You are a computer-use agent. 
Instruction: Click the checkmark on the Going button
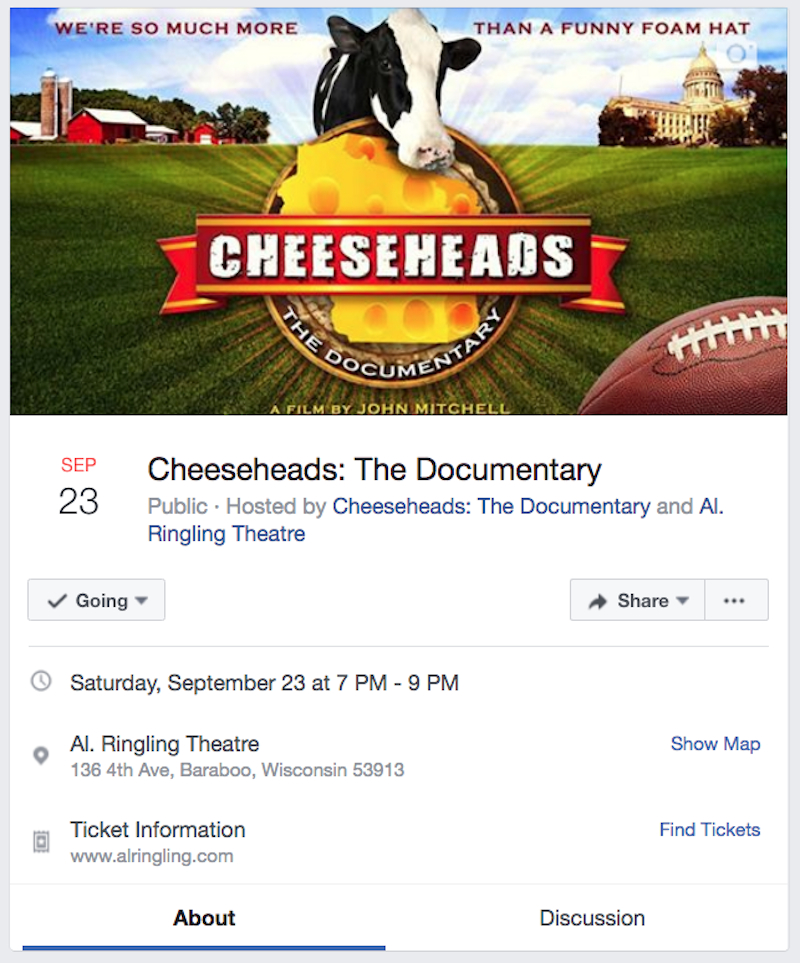(57, 601)
